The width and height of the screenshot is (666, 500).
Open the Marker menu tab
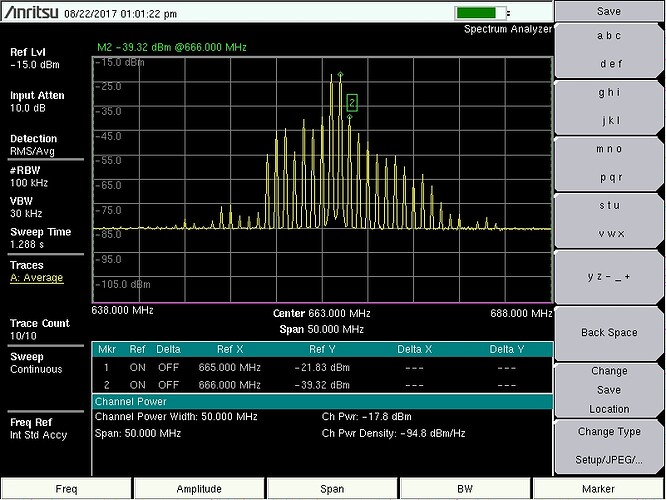point(598,487)
